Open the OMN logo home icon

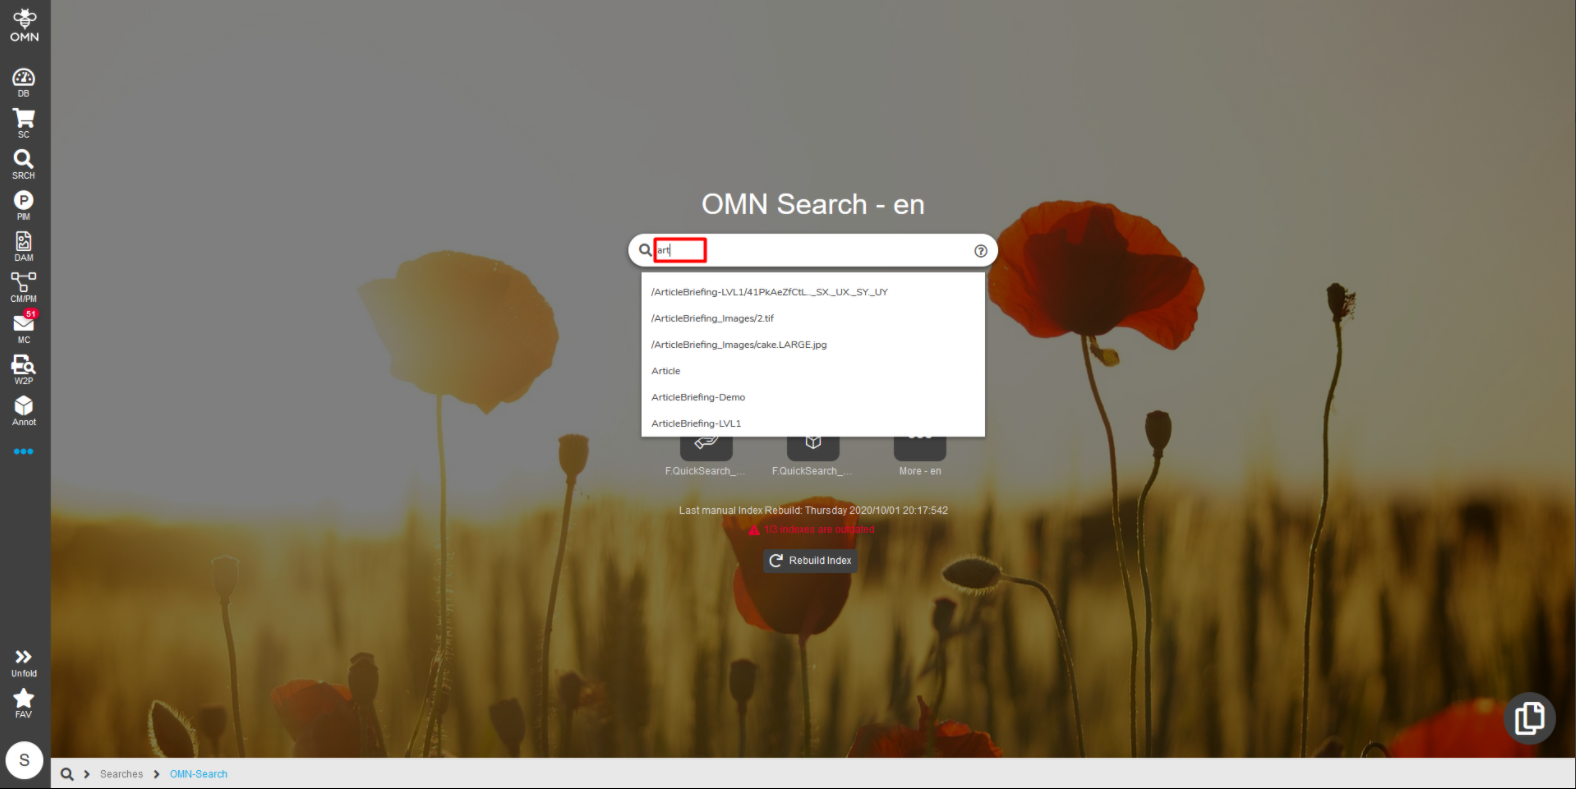[24, 25]
